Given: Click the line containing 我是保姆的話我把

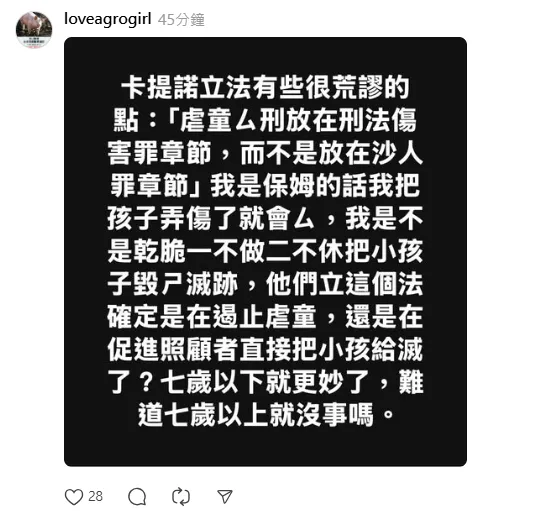Looking at the screenshot, I should coord(265,186).
